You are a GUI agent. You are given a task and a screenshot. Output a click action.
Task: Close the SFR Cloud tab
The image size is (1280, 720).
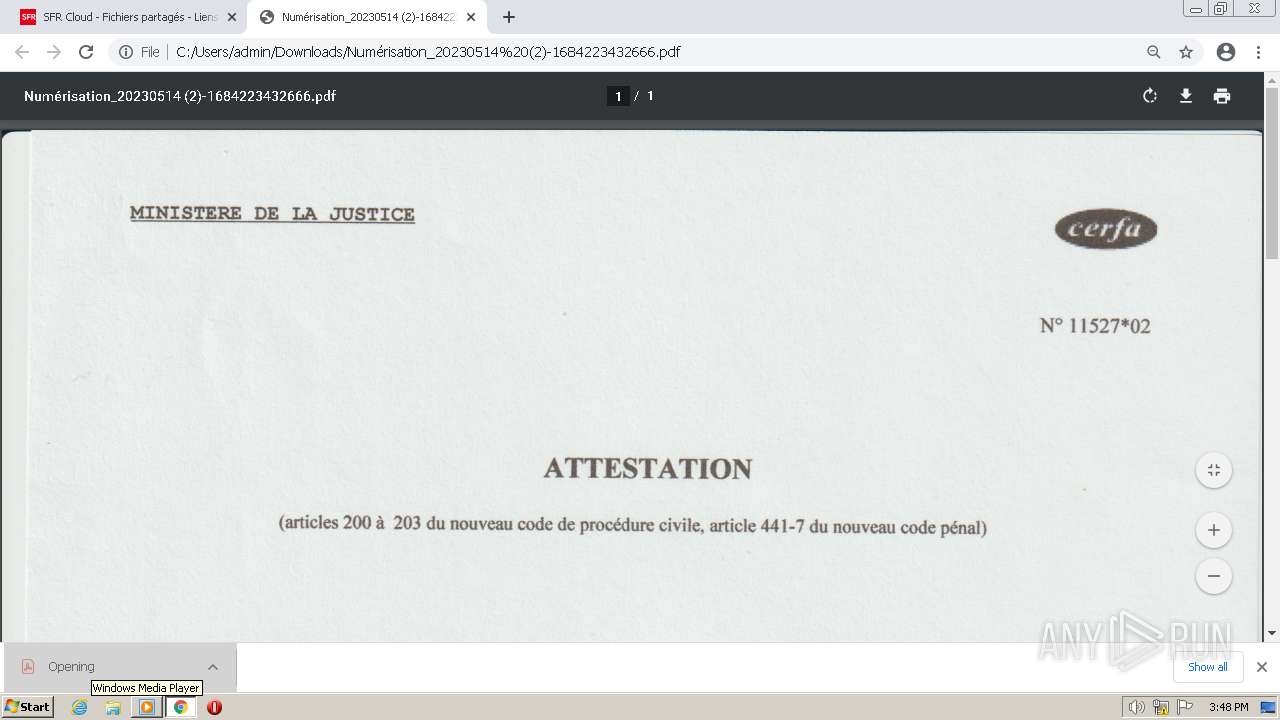tap(232, 17)
